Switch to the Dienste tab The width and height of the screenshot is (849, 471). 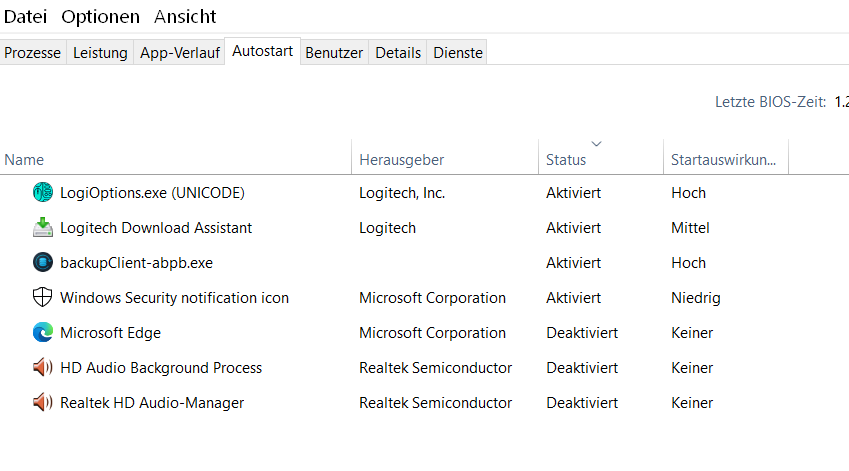pyautogui.click(x=458, y=53)
